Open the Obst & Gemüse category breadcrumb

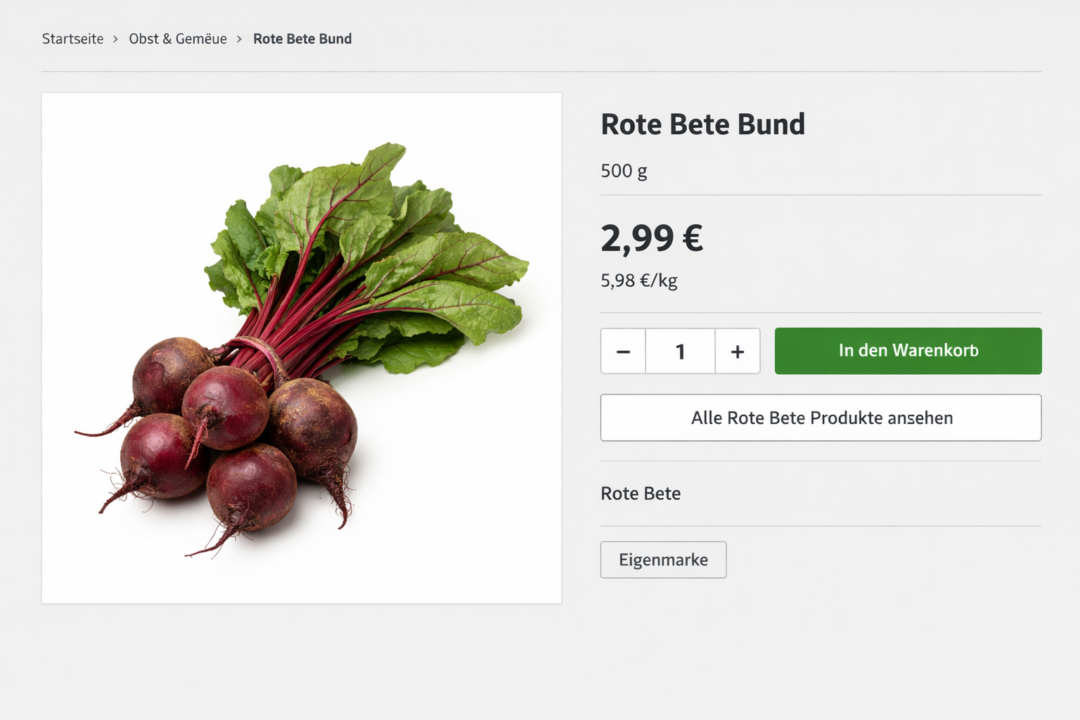pos(178,39)
